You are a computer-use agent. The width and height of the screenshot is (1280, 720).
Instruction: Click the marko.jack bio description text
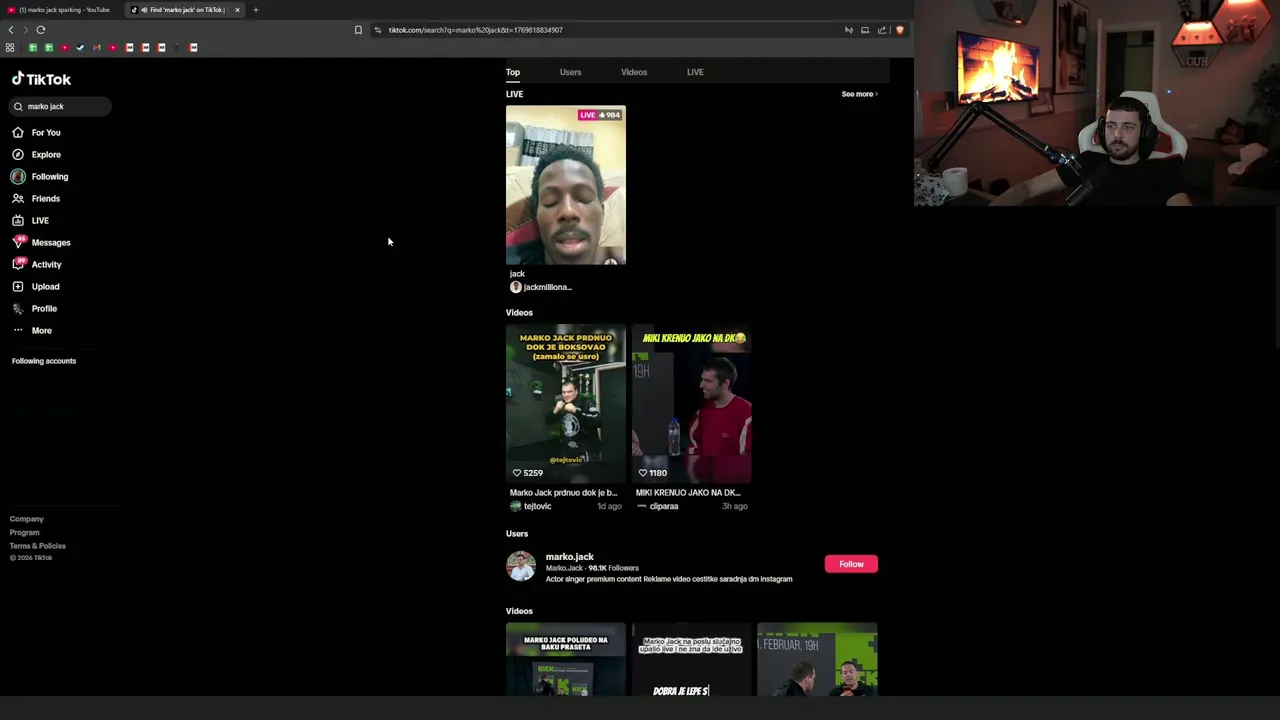pos(669,579)
